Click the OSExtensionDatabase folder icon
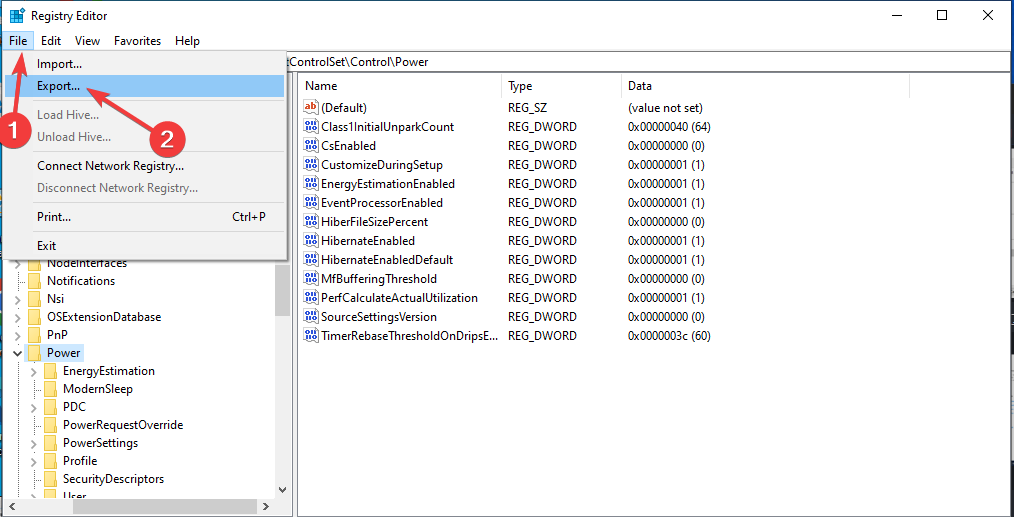 pos(35,317)
